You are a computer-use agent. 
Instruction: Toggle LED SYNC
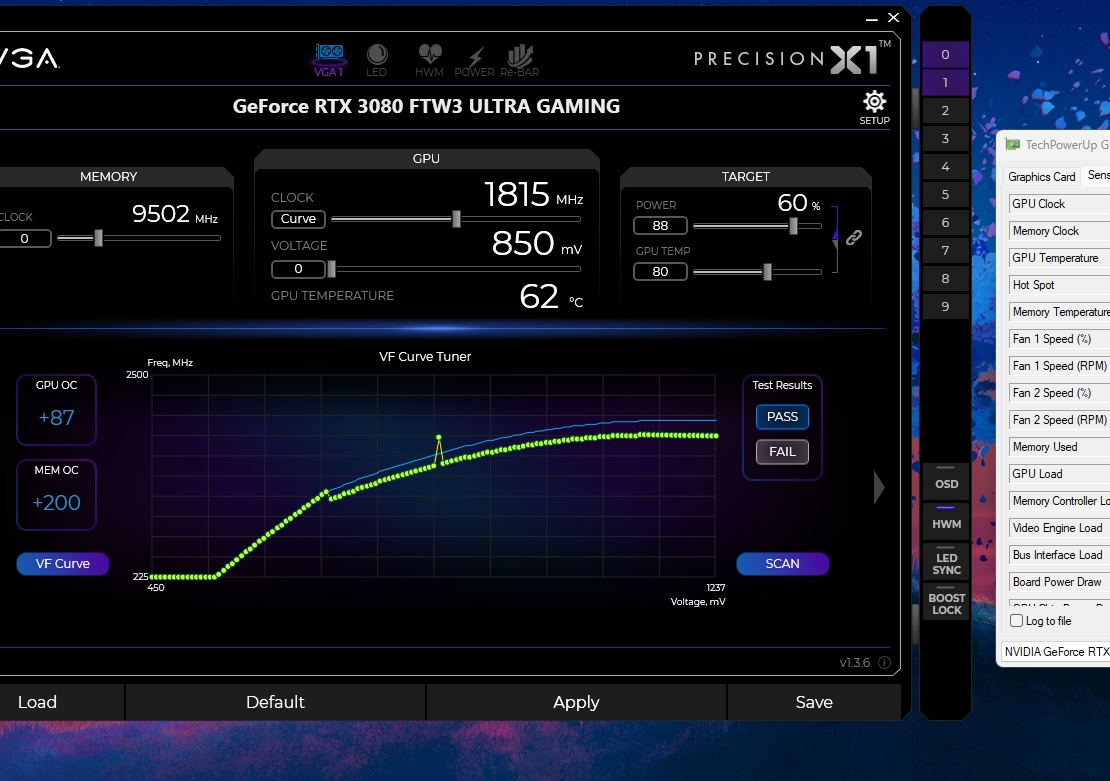[x=946, y=561]
